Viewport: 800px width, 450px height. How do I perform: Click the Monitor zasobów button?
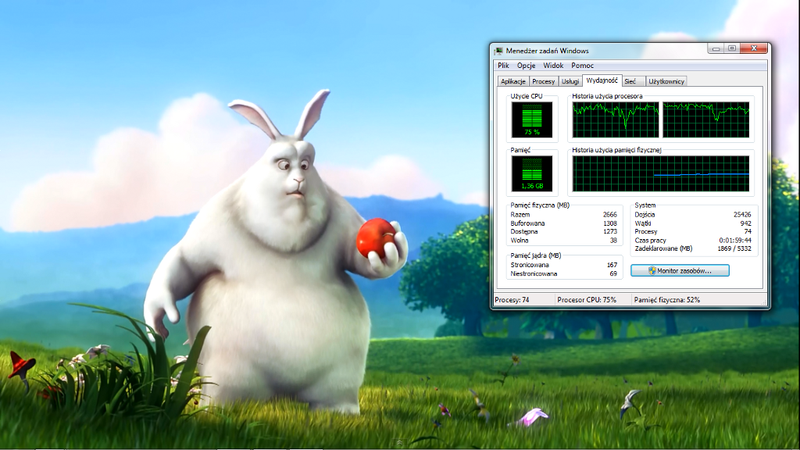coord(680,270)
